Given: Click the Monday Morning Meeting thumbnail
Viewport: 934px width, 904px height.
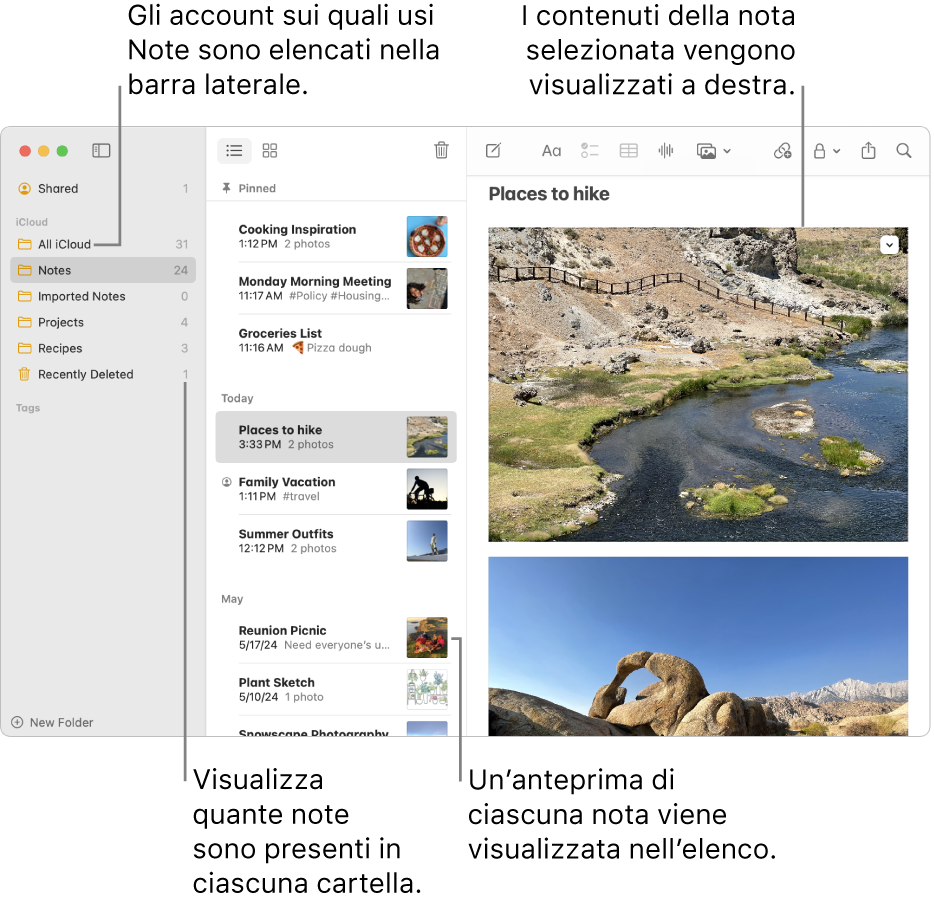Looking at the screenshot, I should (427, 288).
